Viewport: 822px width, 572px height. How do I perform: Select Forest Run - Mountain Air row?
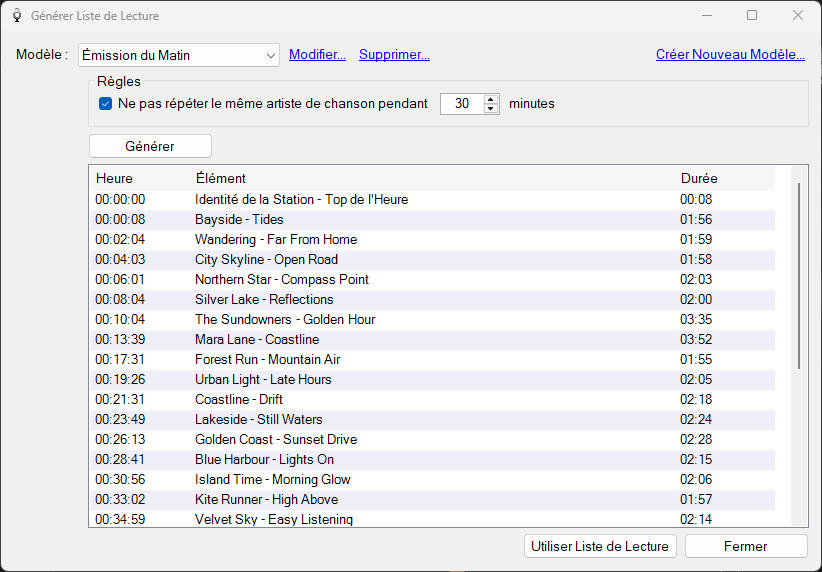[x=432, y=359]
